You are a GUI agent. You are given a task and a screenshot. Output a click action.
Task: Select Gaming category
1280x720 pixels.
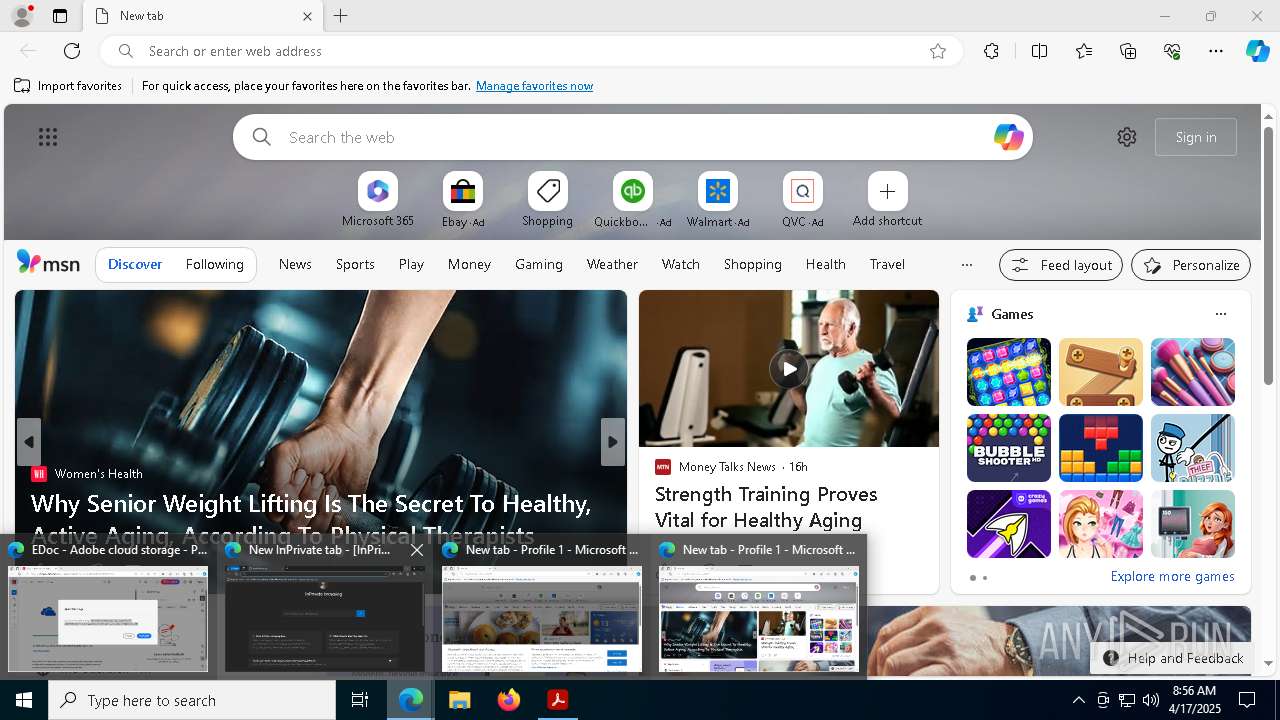pyautogui.click(x=539, y=265)
